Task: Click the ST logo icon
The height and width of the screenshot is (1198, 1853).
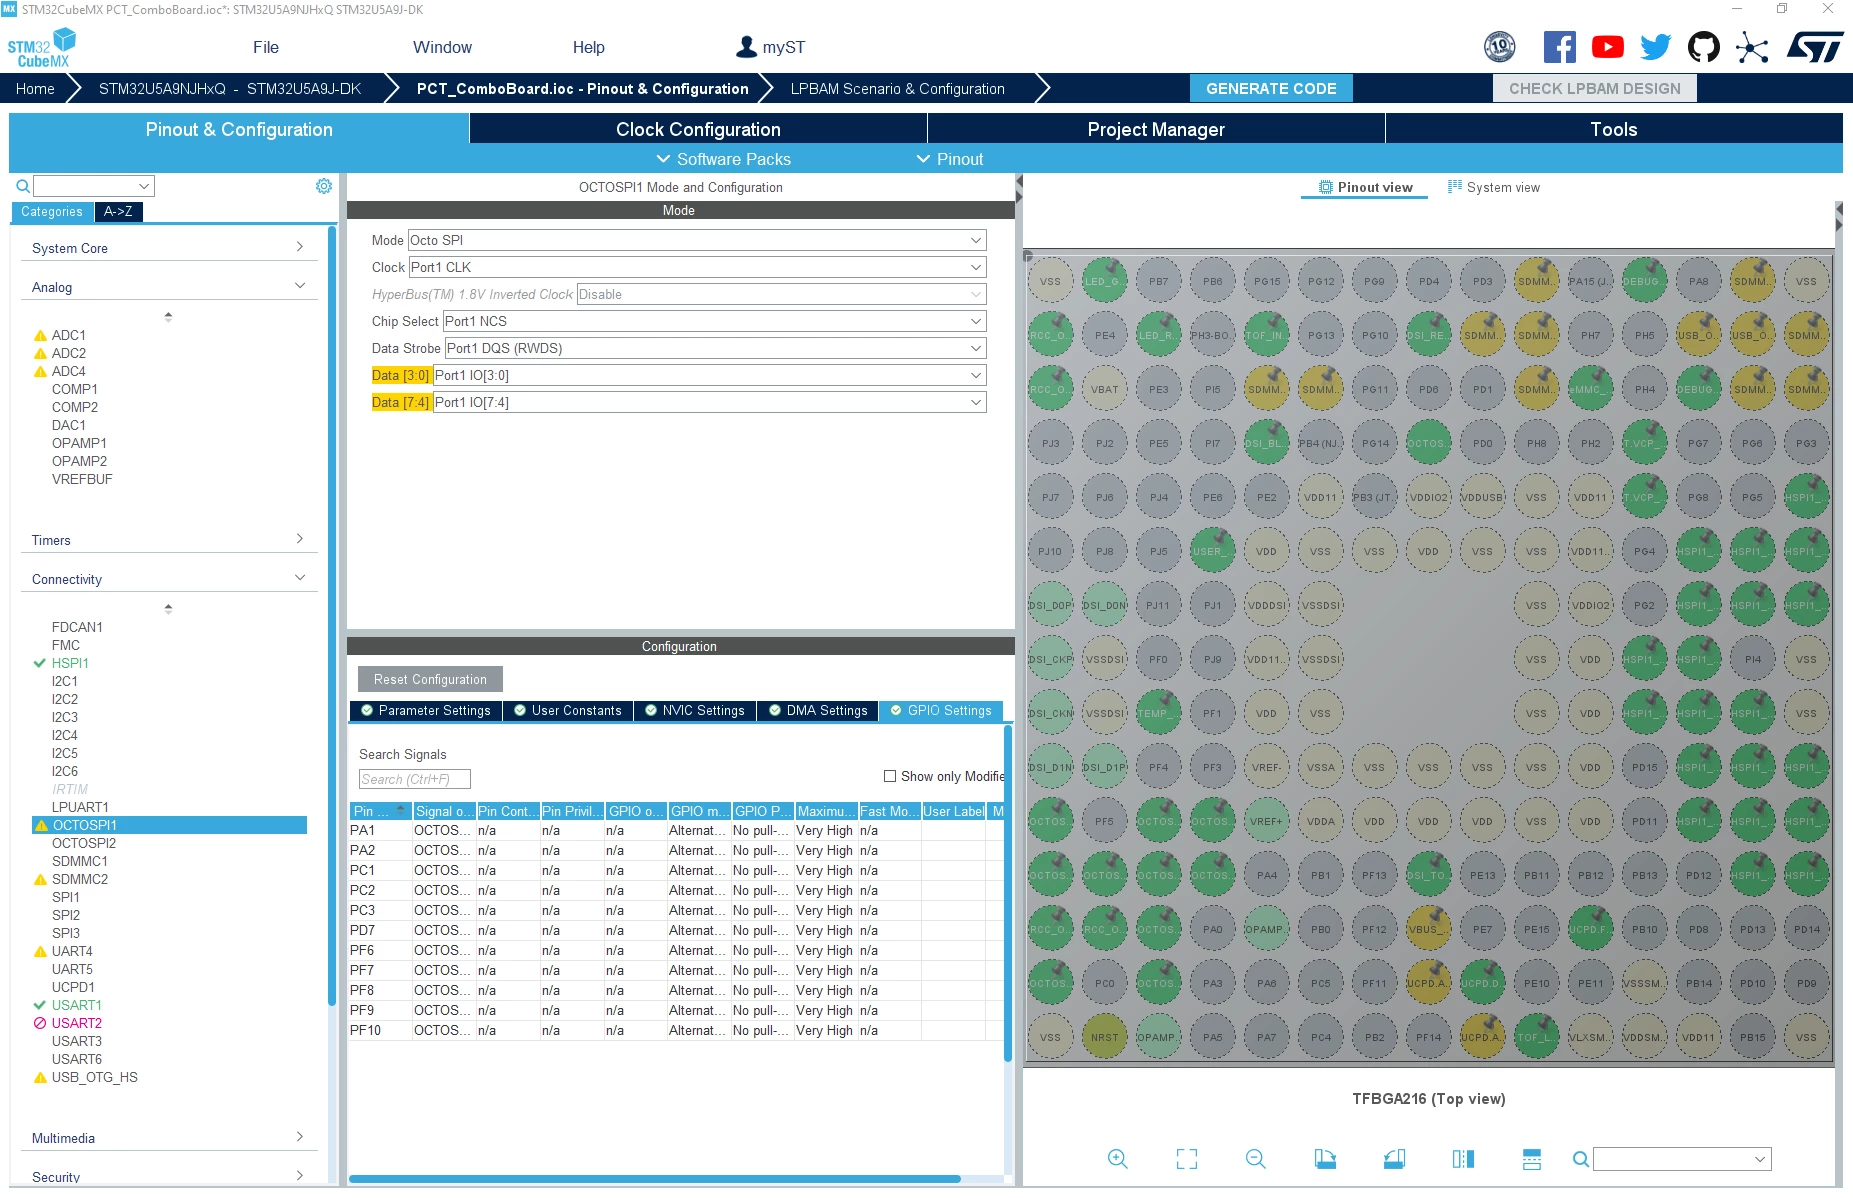Action: pyautogui.click(x=1815, y=47)
